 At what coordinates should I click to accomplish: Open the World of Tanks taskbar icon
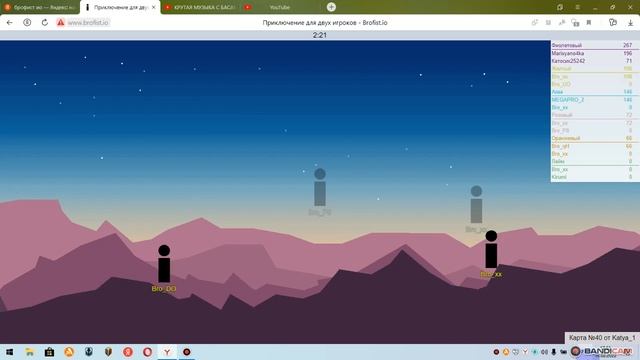[108, 352]
